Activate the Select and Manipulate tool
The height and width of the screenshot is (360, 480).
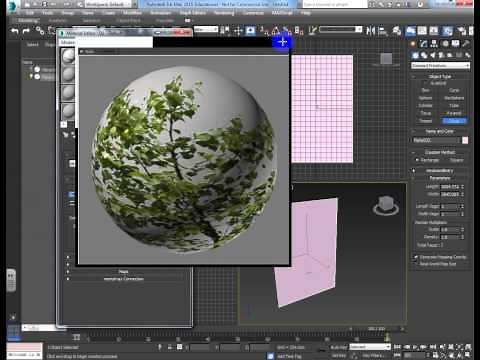click(x=238, y=31)
